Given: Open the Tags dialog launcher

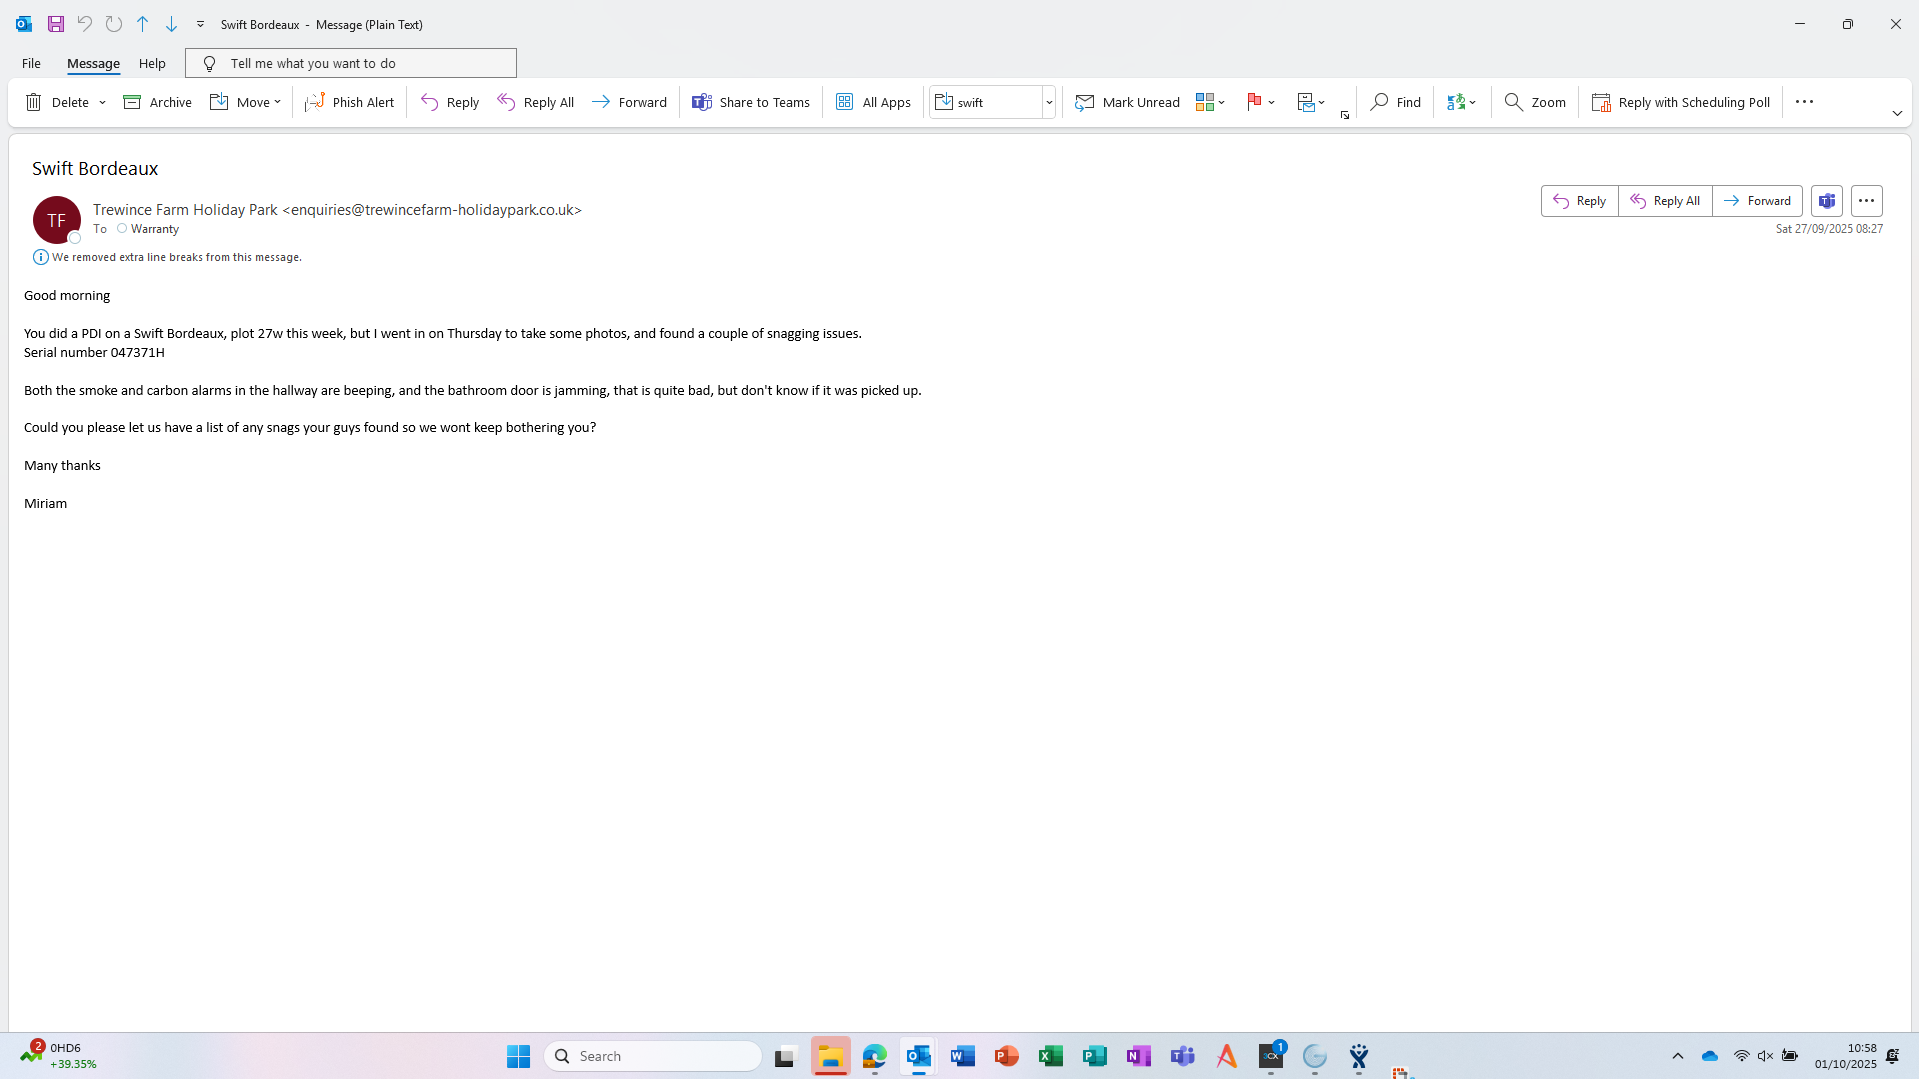Looking at the screenshot, I should tap(1345, 115).
